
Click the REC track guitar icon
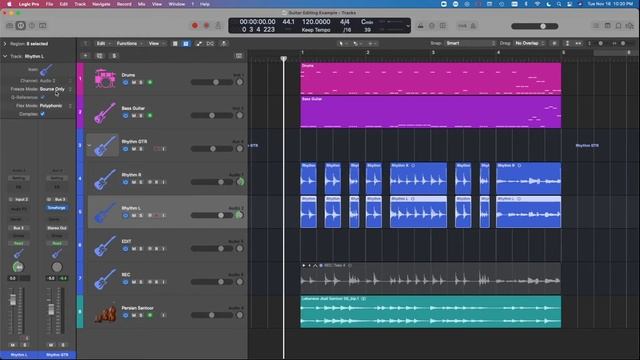pyautogui.click(x=104, y=279)
